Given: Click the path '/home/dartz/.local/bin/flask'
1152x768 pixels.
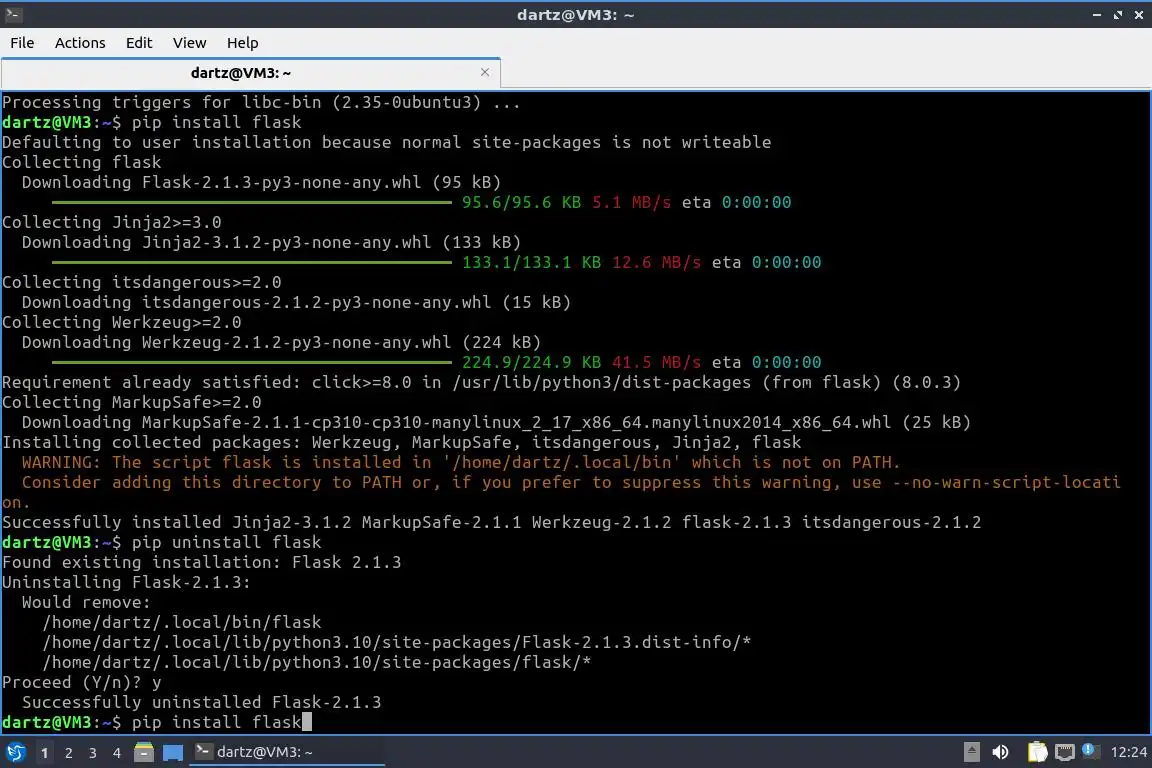Looking at the screenshot, I should pos(181,622).
